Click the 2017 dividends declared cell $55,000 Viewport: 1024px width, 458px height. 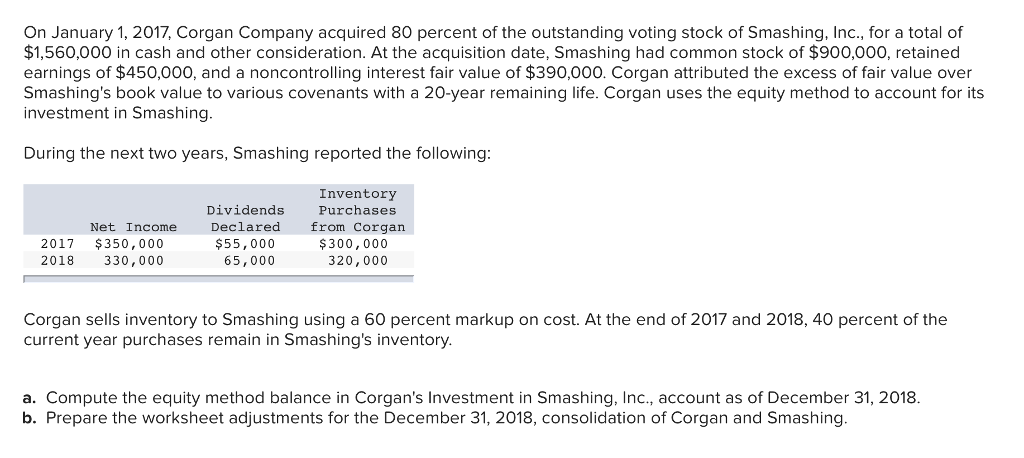[245, 243]
